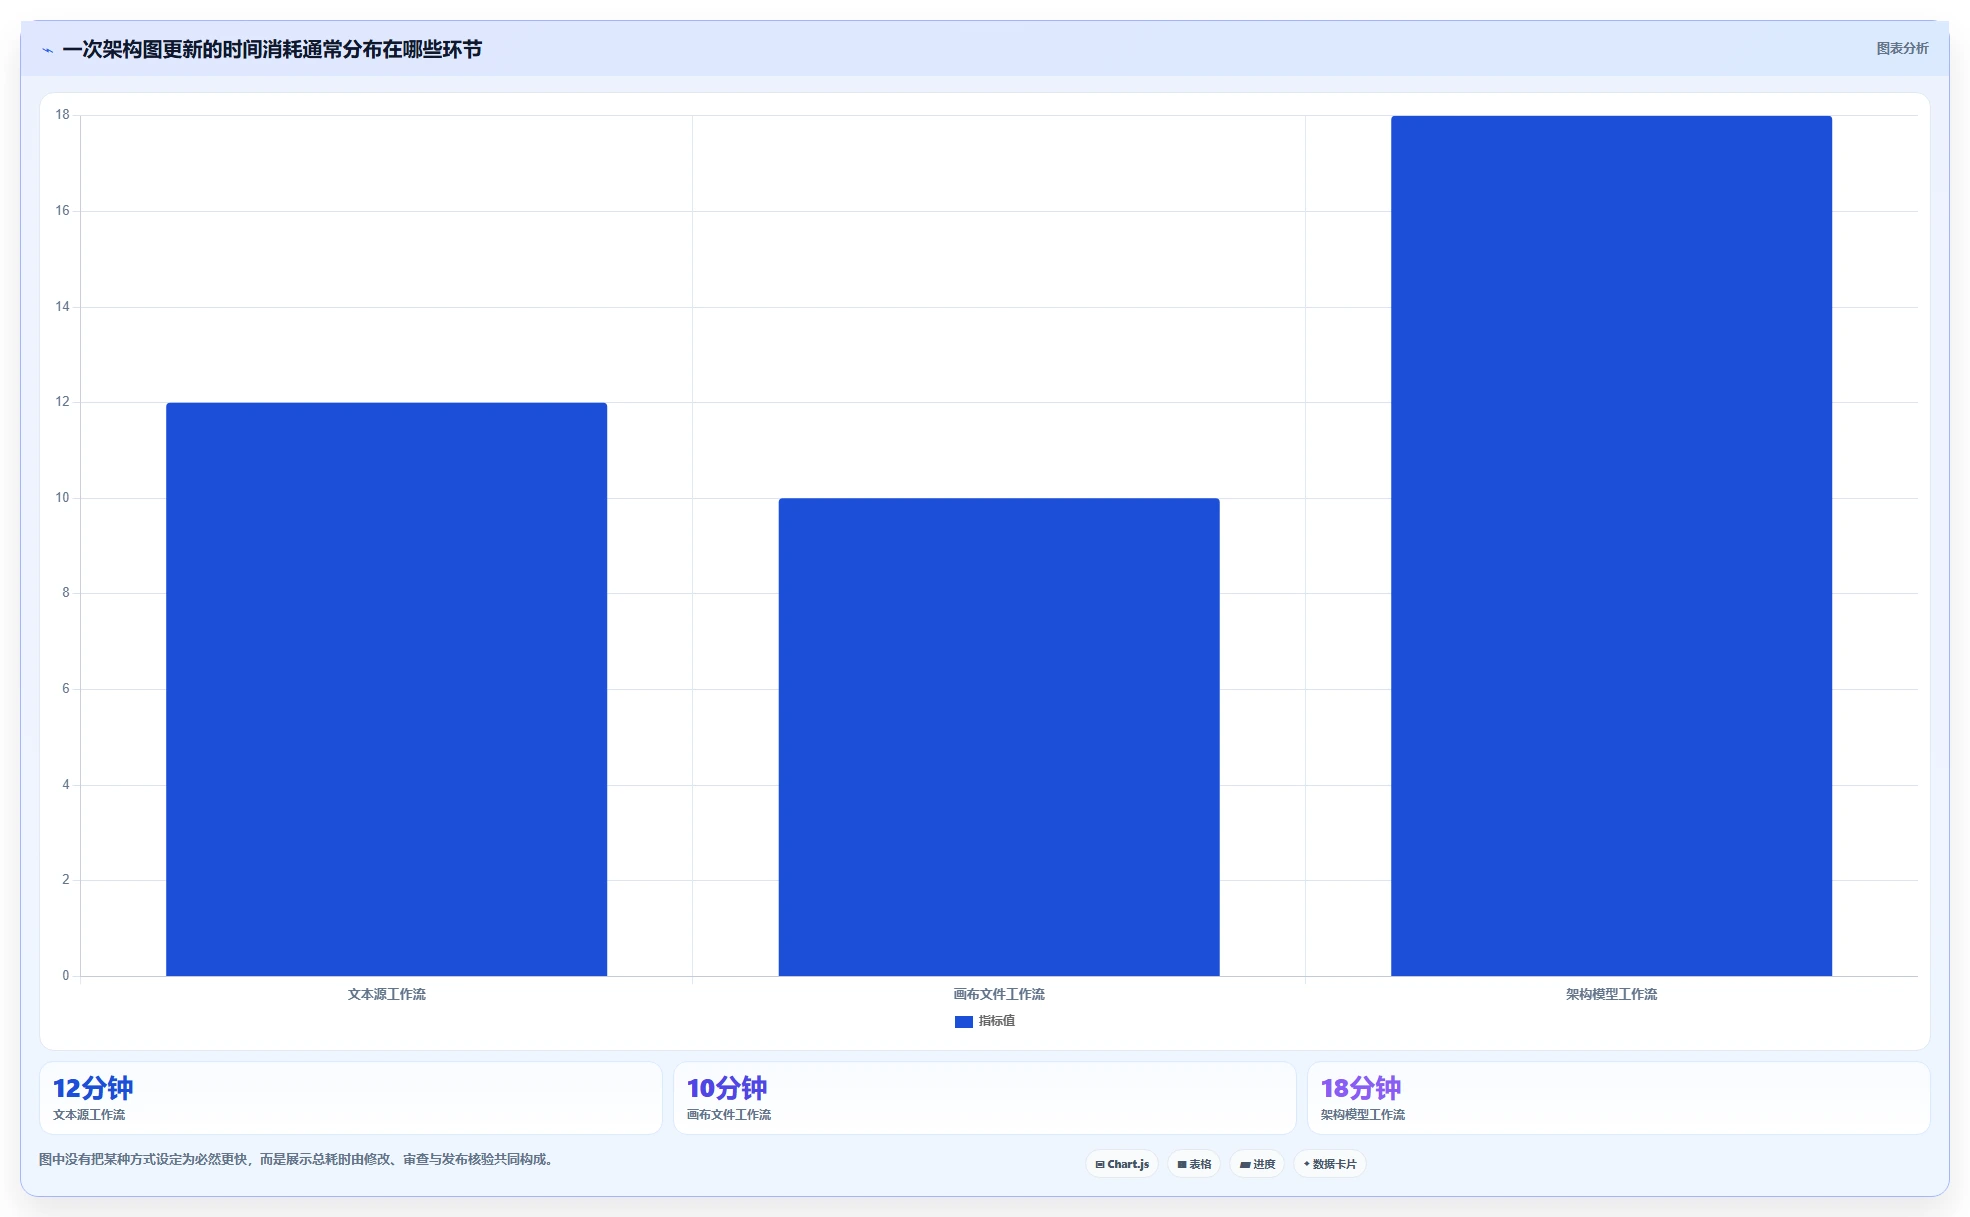The width and height of the screenshot is (1970, 1217).
Task: Click the y-axis value 18
Action: click(63, 115)
